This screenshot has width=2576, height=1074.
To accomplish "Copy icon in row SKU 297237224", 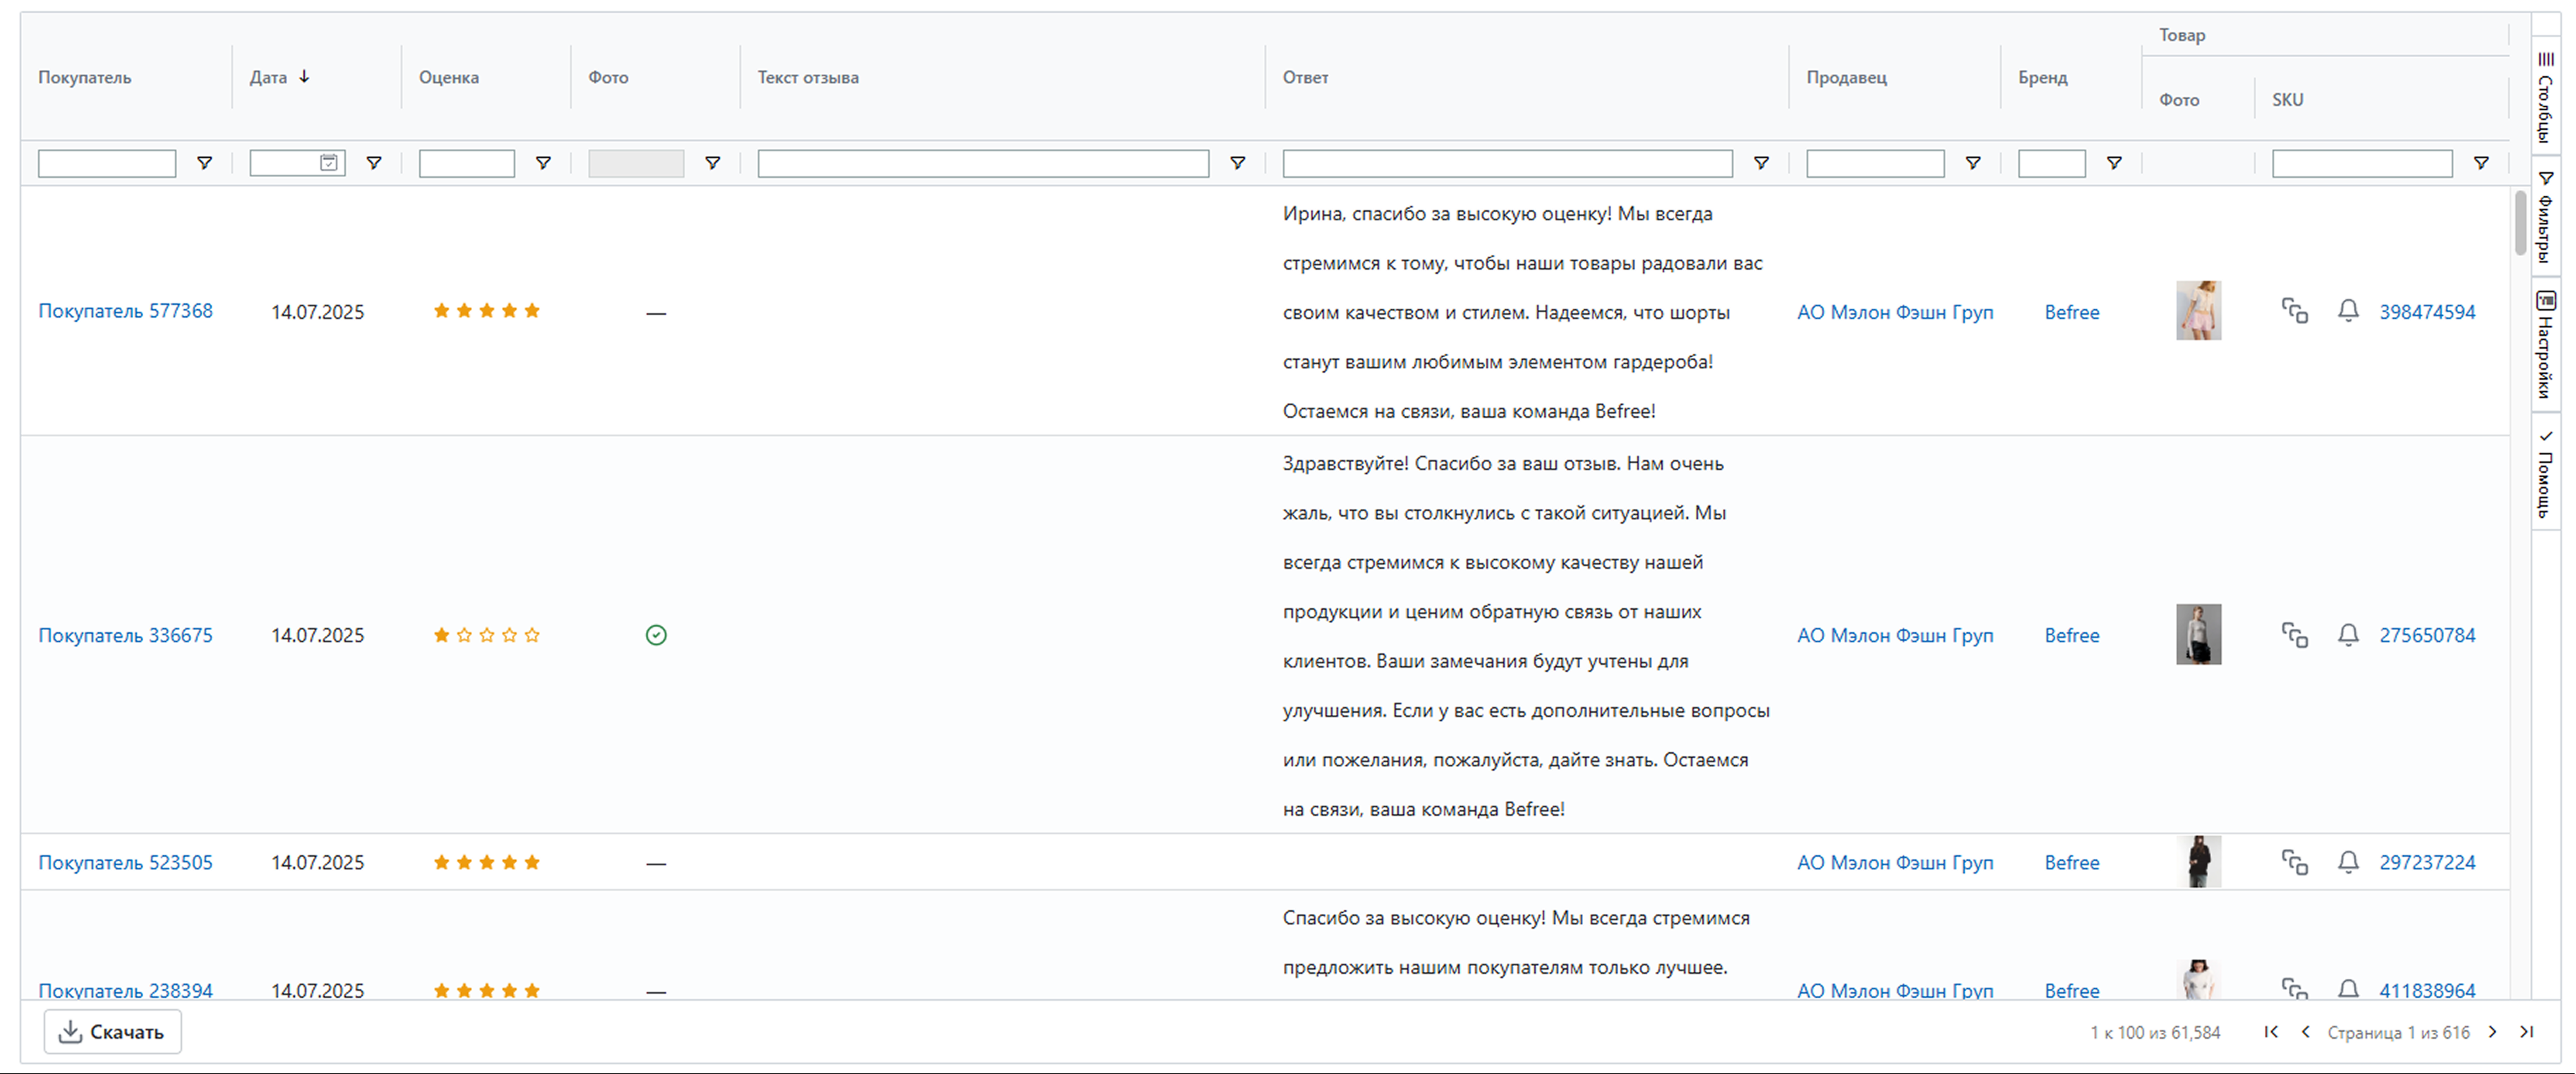I will pos(2294,862).
